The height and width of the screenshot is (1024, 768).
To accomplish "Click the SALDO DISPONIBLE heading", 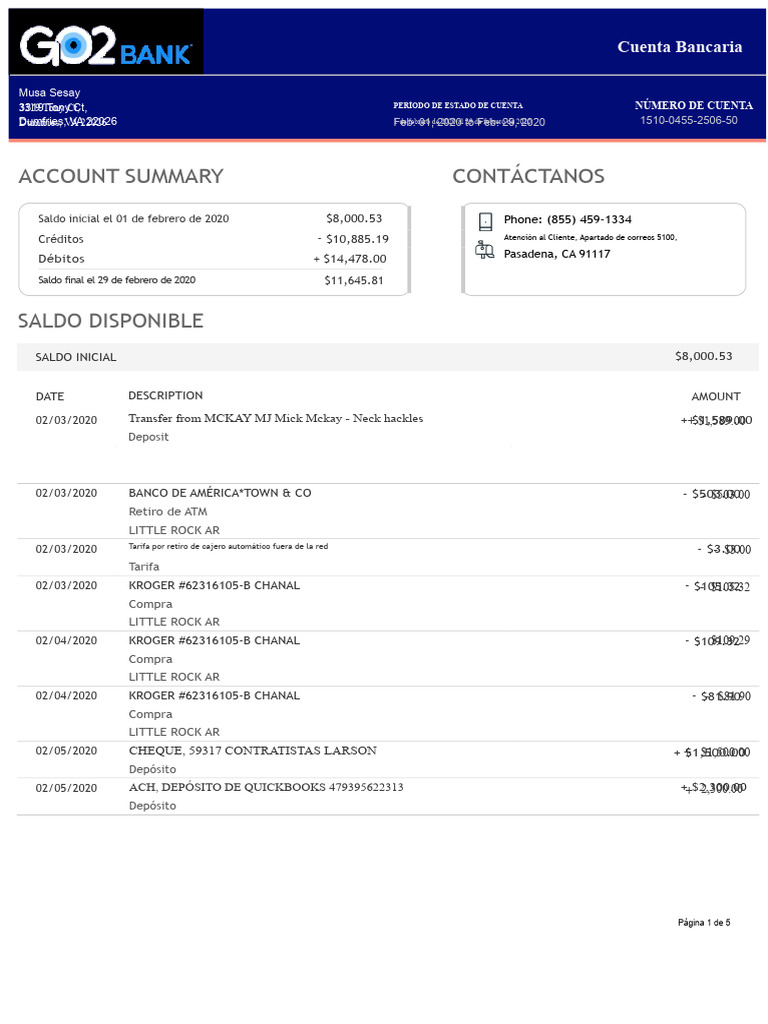I will [111, 321].
